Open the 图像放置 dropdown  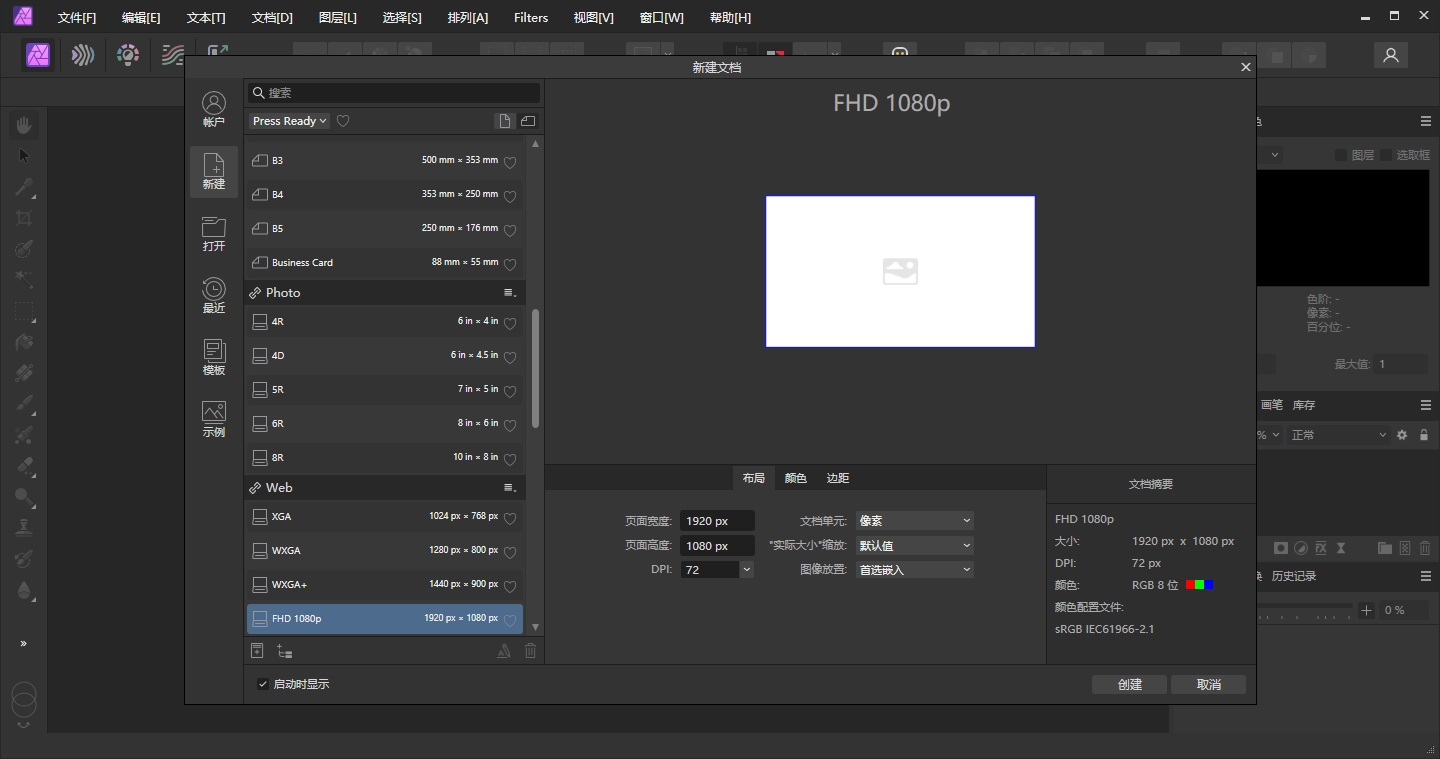(914, 570)
